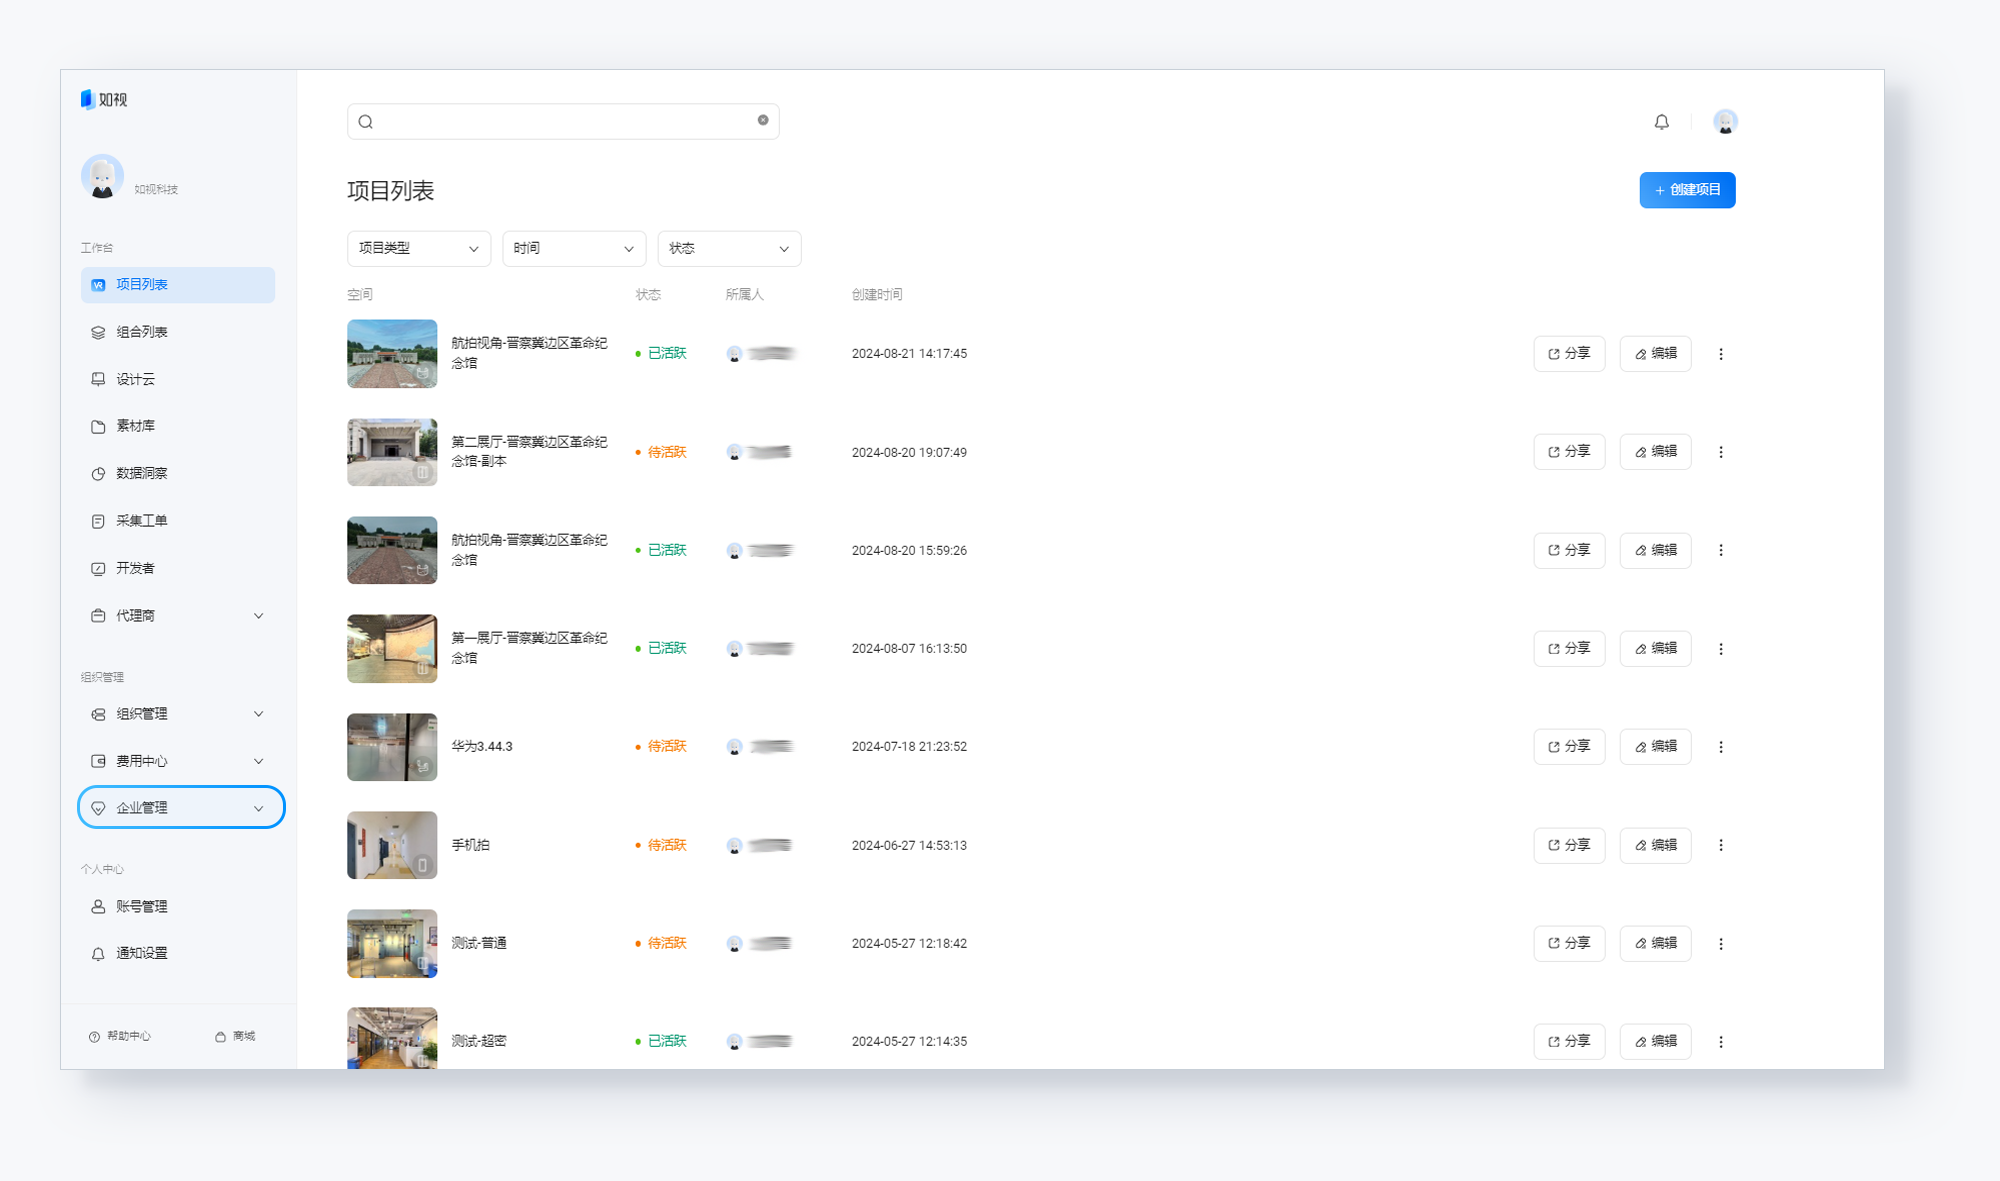Open the 时间 filter dropdown
This screenshot has height=1181, width=2000.
[x=574, y=248]
